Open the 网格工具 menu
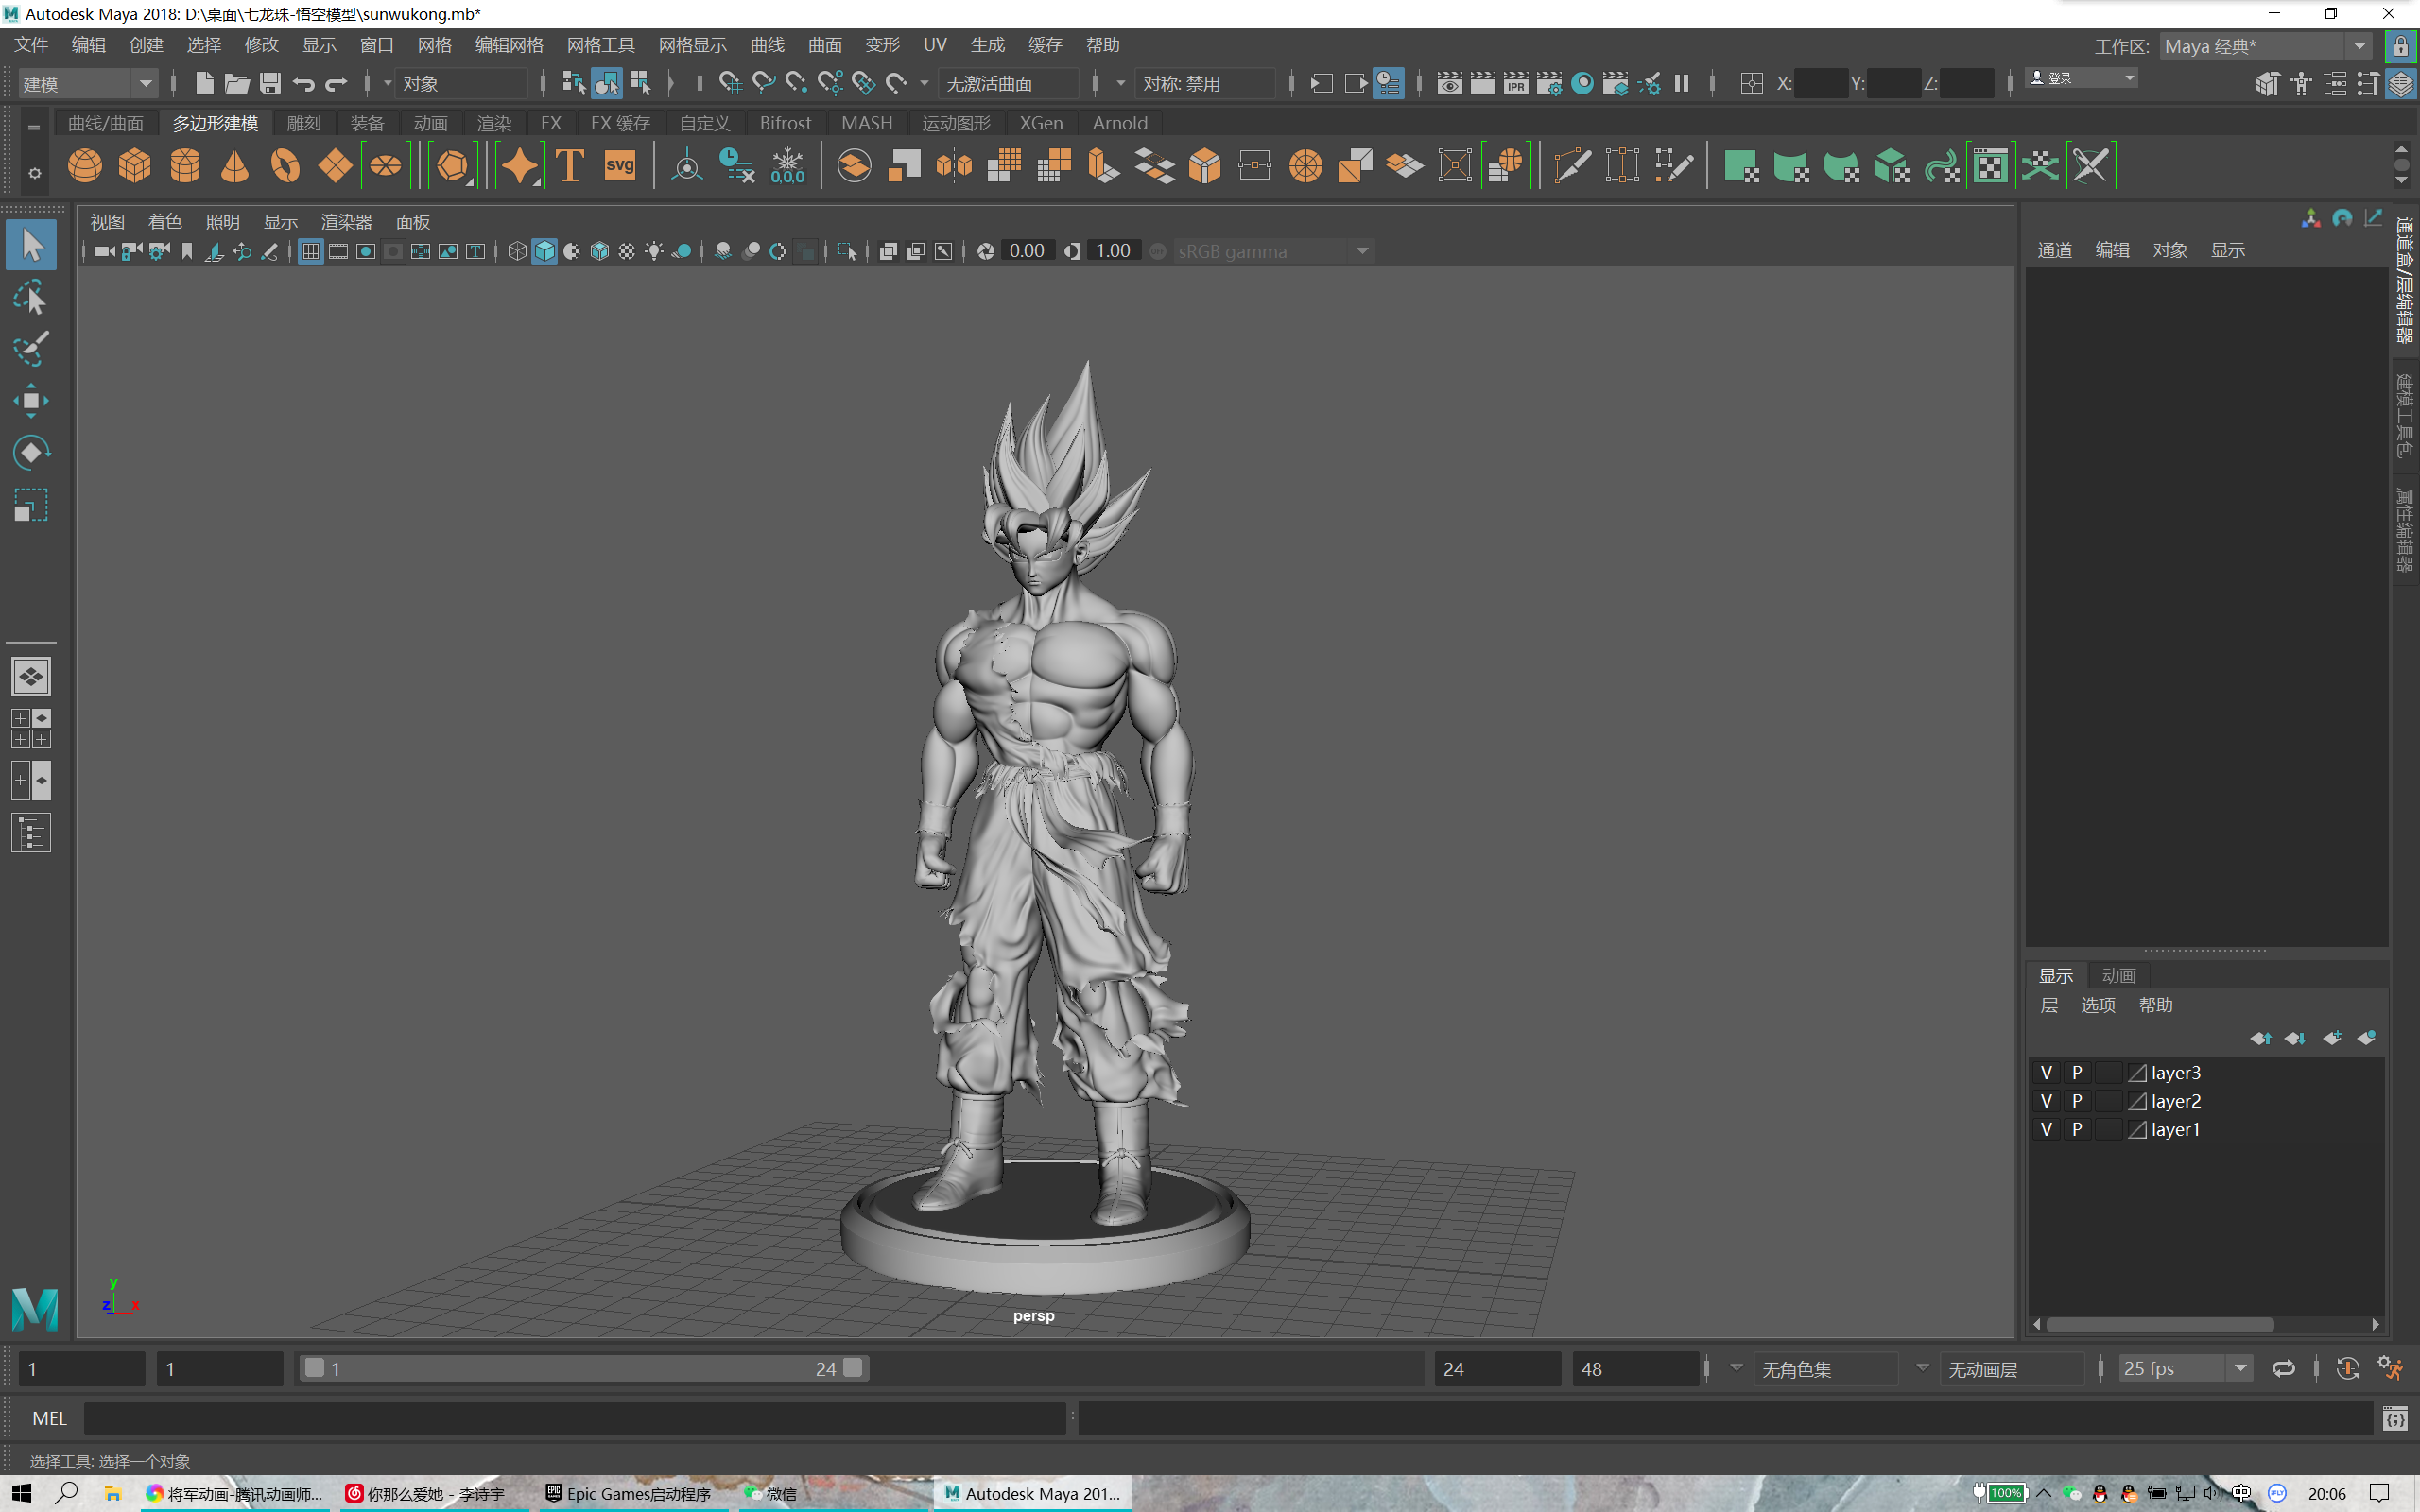Image resolution: width=2420 pixels, height=1512 pixels. pyautogui.click(x=600, y=45)
